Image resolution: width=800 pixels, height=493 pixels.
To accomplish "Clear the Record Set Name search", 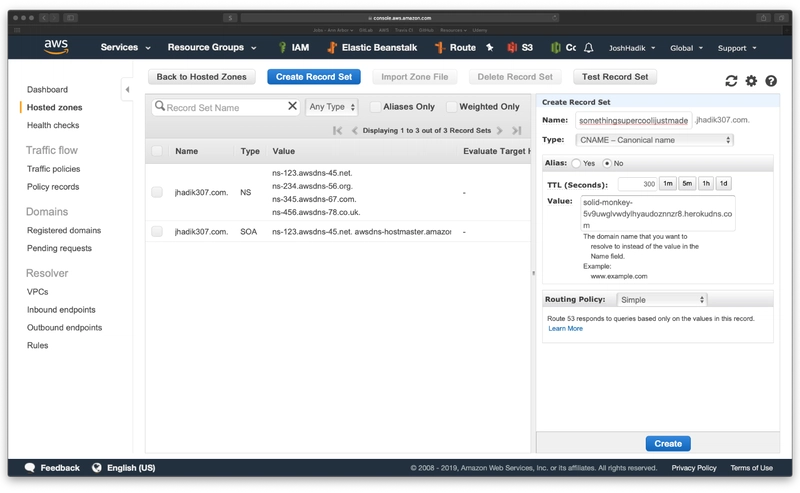I will (x=292, y=106).
